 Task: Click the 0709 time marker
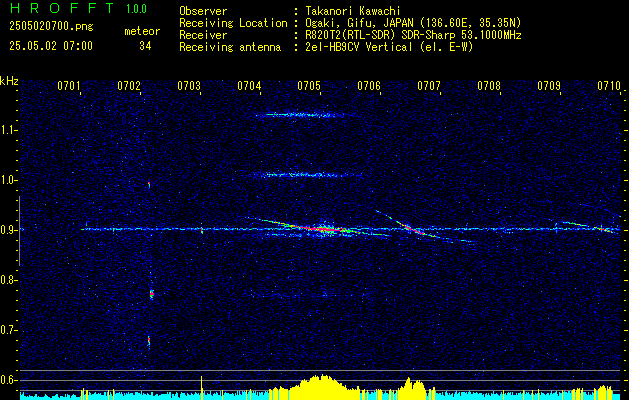coord(549,86)
